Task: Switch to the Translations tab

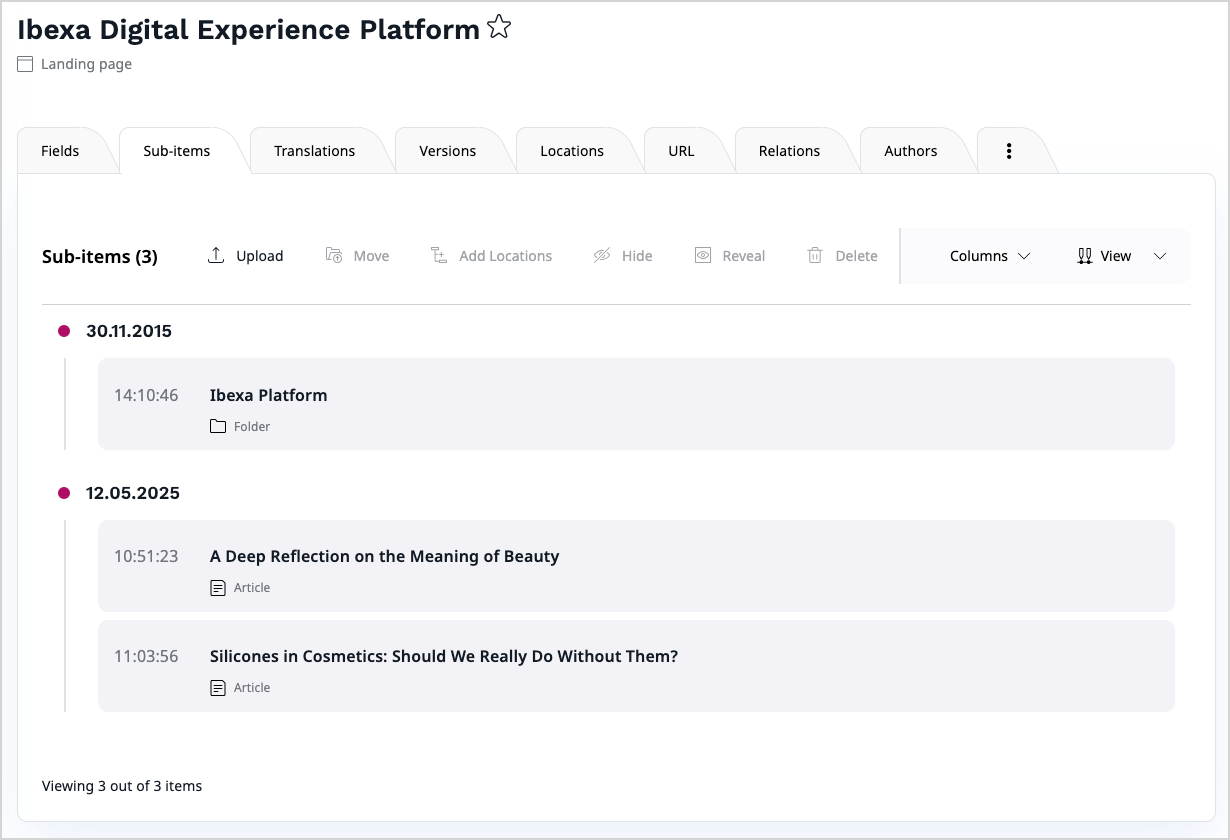Action: click(x=314, y=150)
